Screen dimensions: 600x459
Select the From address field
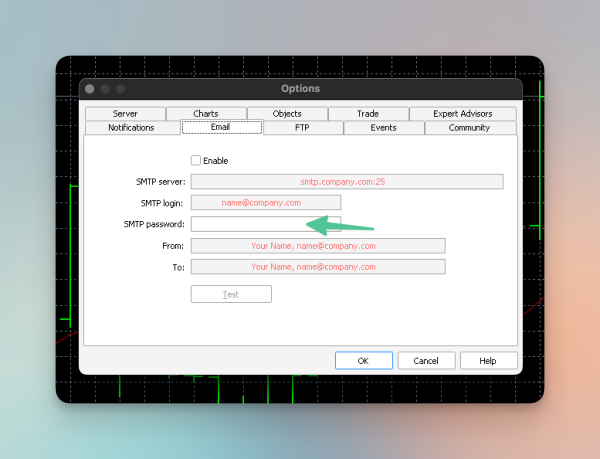pyautogui.click(x=318, y=246)
